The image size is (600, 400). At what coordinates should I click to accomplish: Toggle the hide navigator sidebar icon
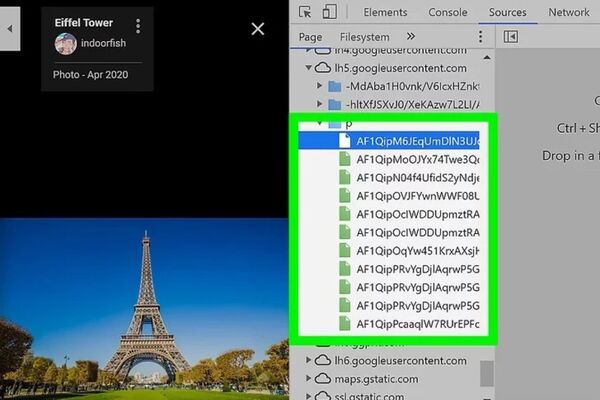pyautogui.click(x=511, y=37)
